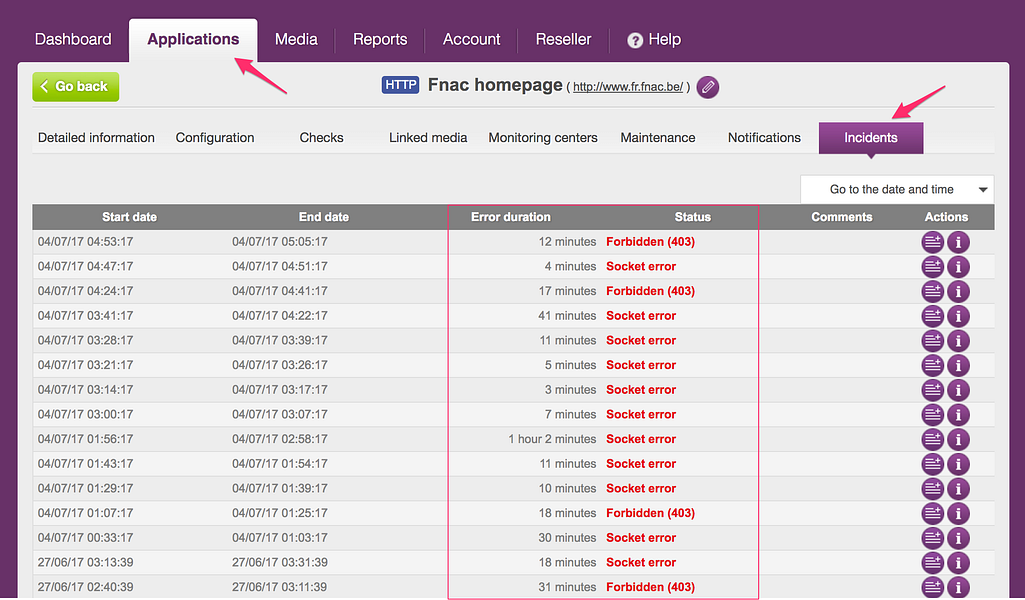Select the Checks tab

point(321,137)
